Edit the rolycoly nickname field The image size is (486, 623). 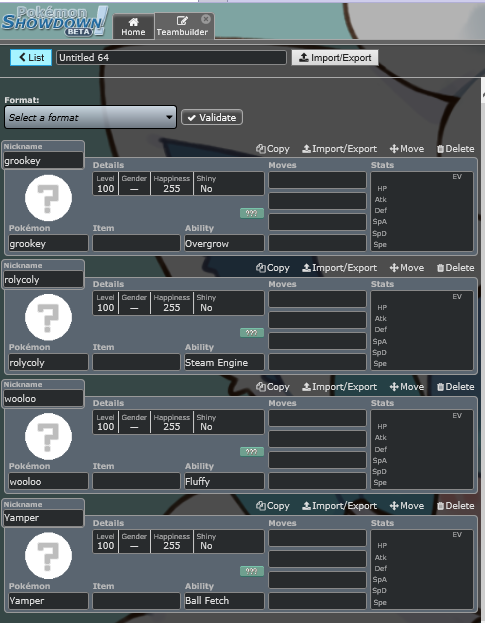click(x=43, y=279)
